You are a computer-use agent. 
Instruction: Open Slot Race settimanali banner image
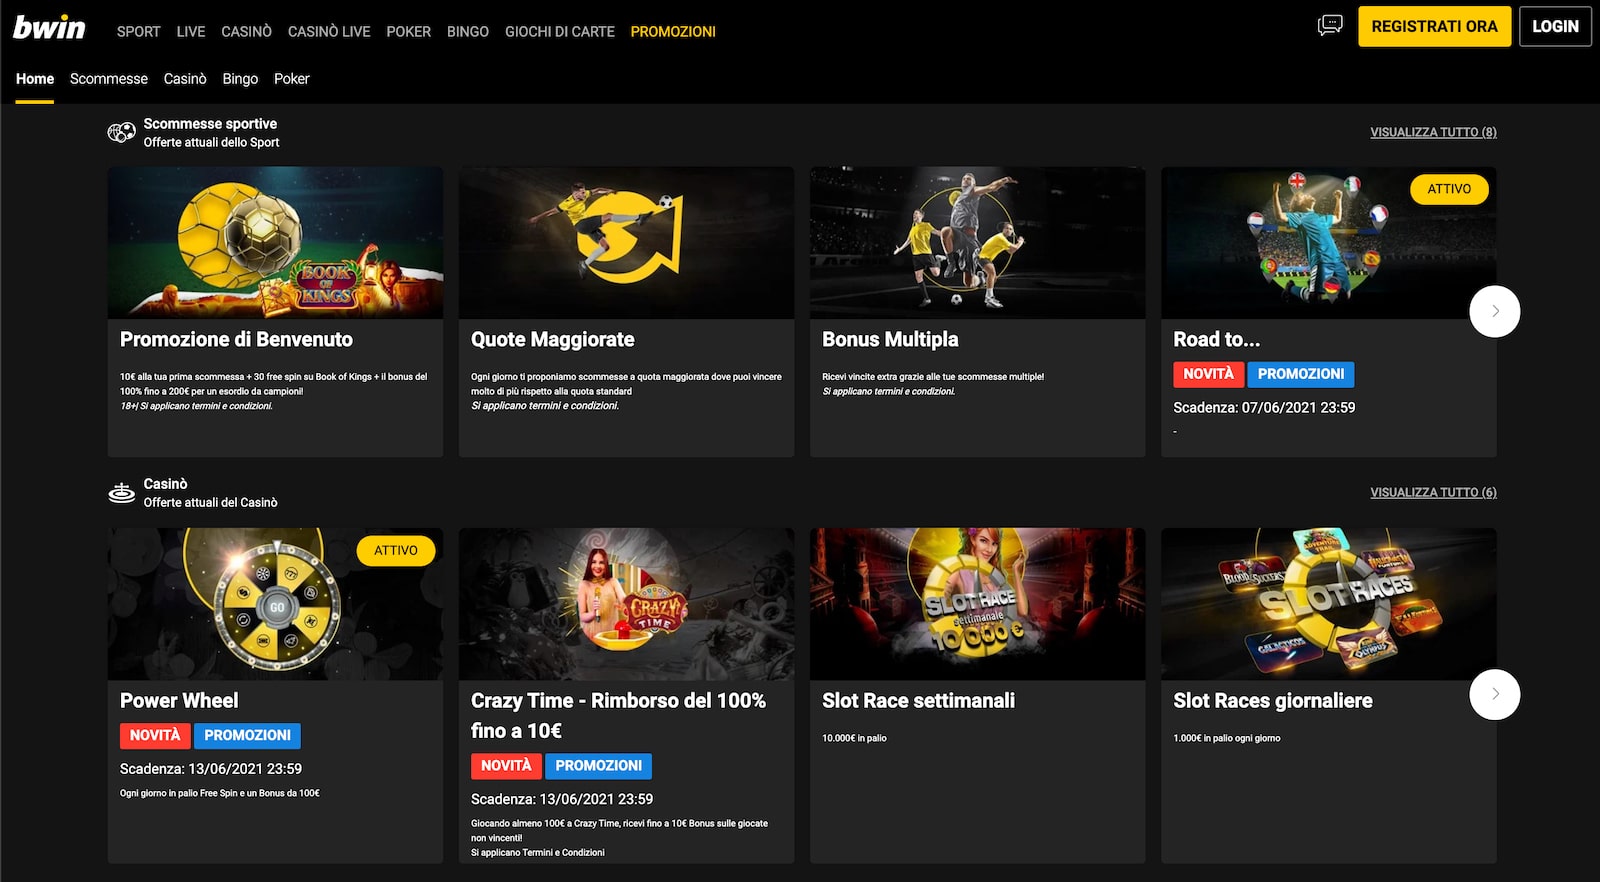[977, 604]
